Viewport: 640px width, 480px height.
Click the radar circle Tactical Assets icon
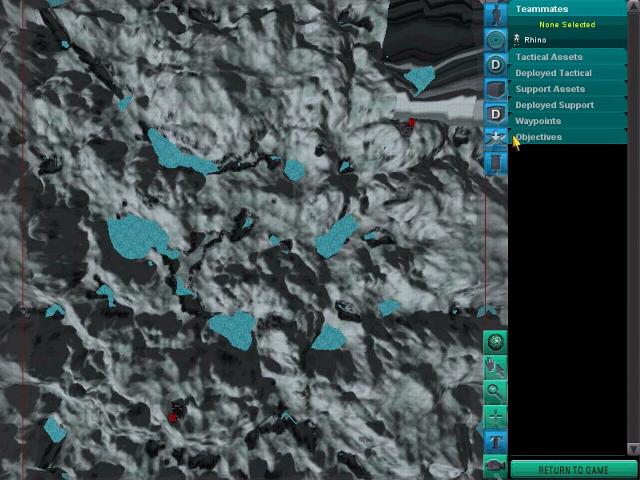click(x=496, y=40)
